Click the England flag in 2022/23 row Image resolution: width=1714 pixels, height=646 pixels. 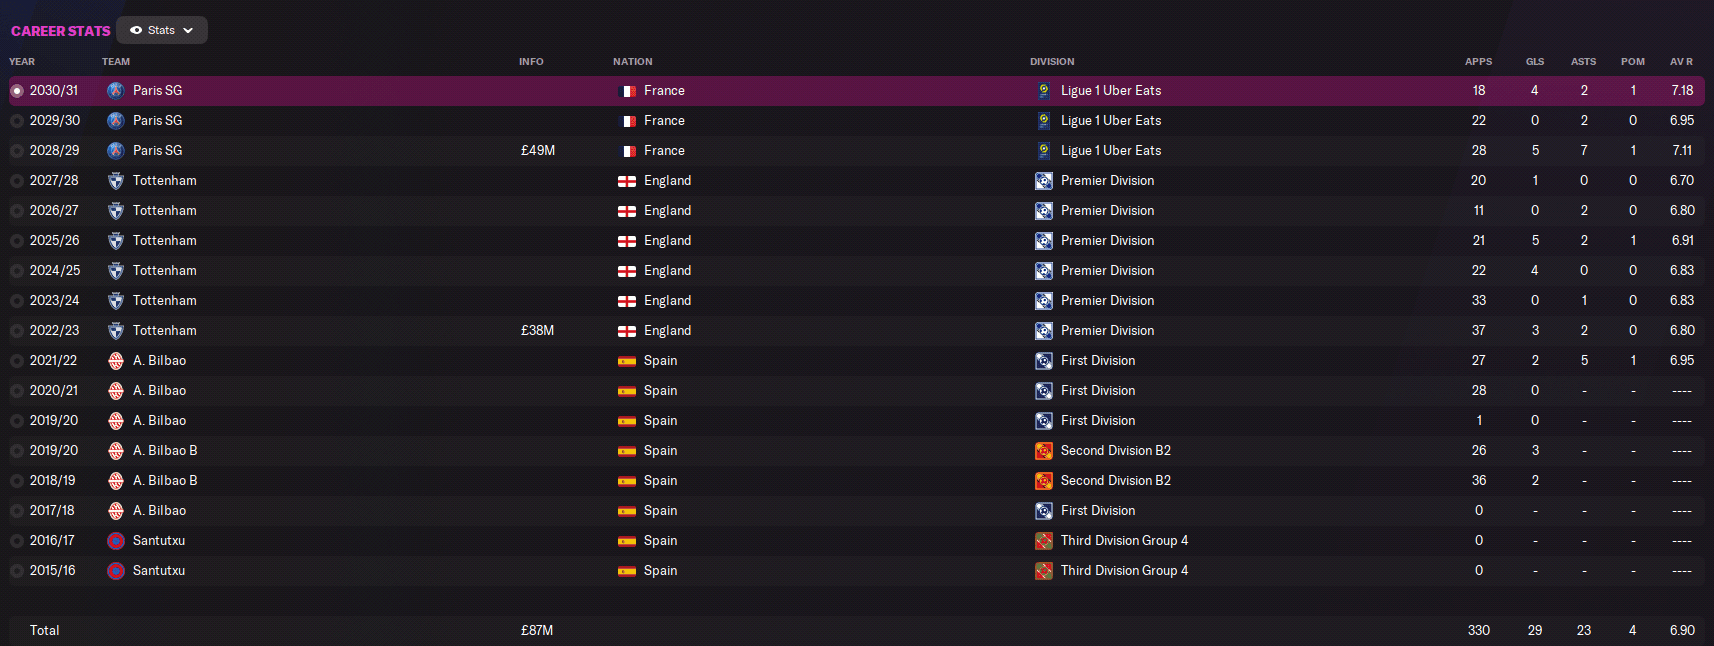627,331
